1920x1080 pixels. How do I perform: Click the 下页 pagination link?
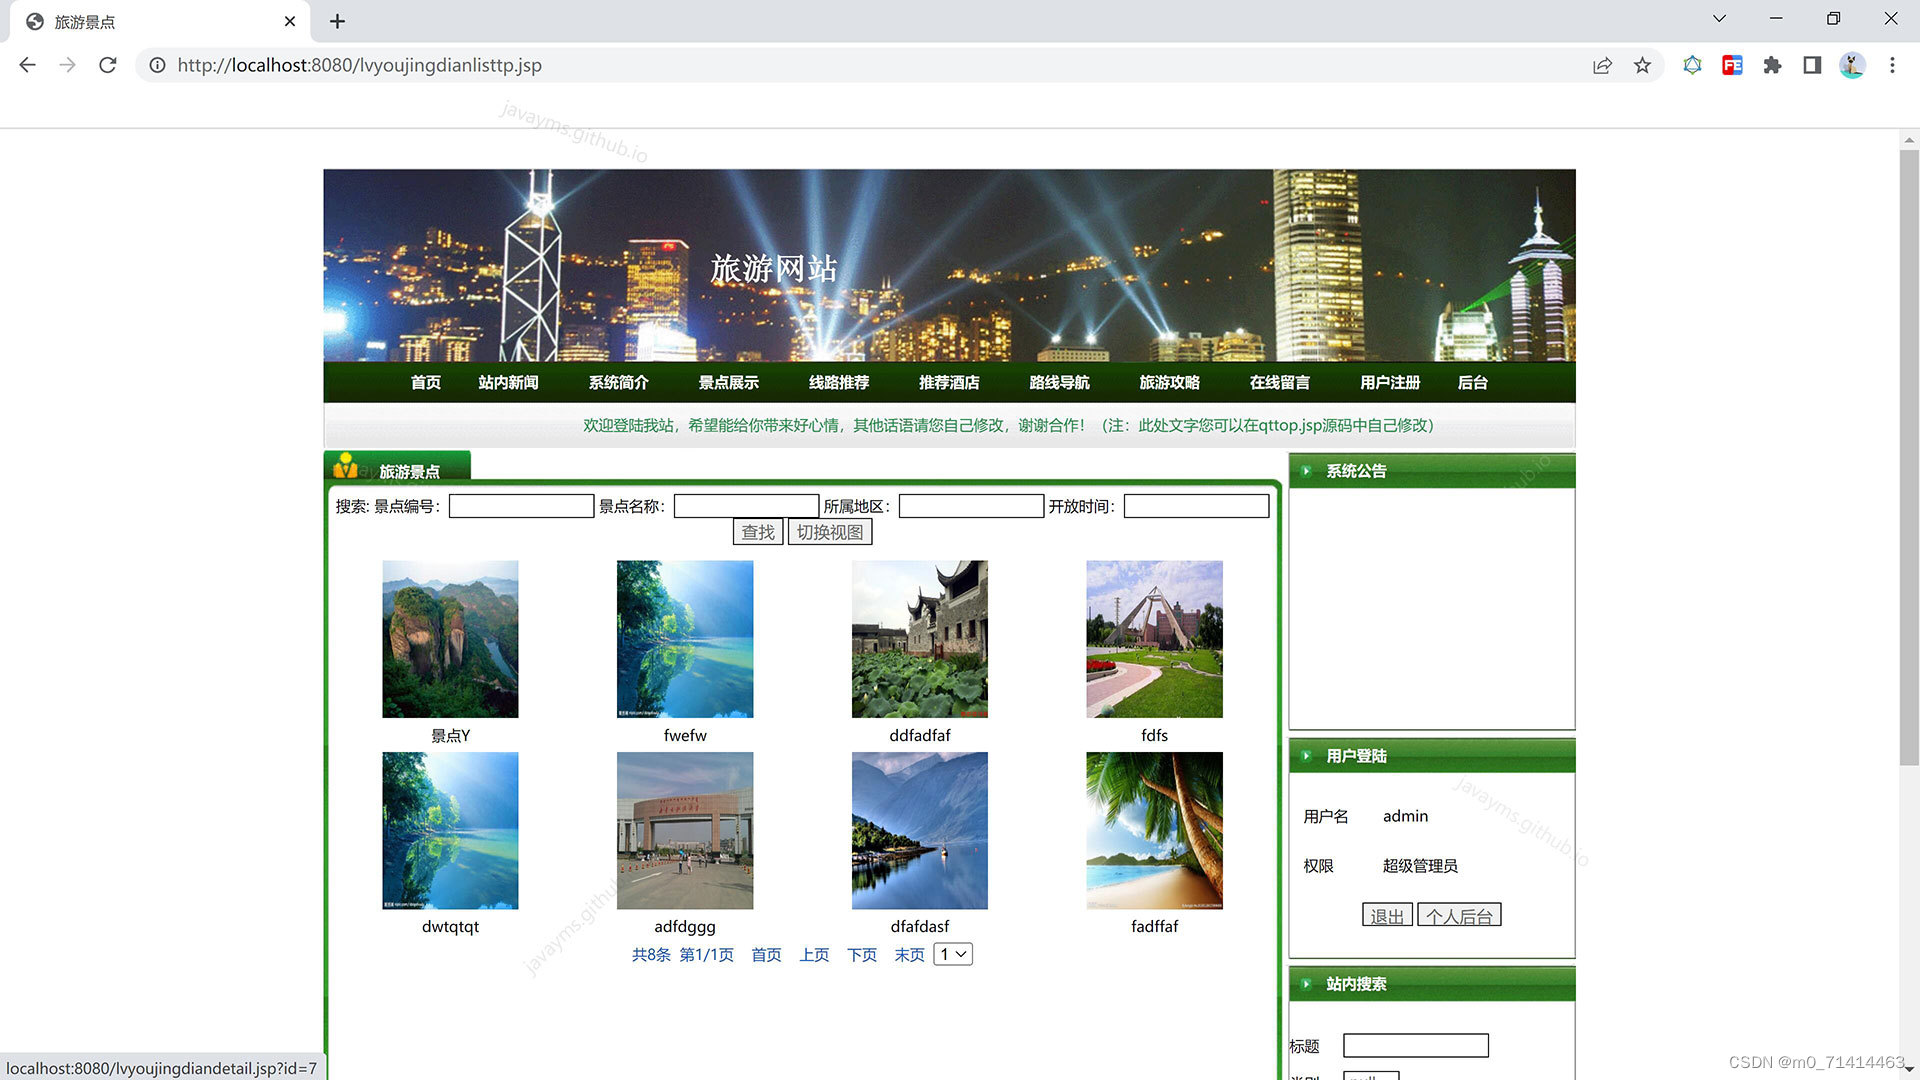pyautogui.click(x=861, y=955)
